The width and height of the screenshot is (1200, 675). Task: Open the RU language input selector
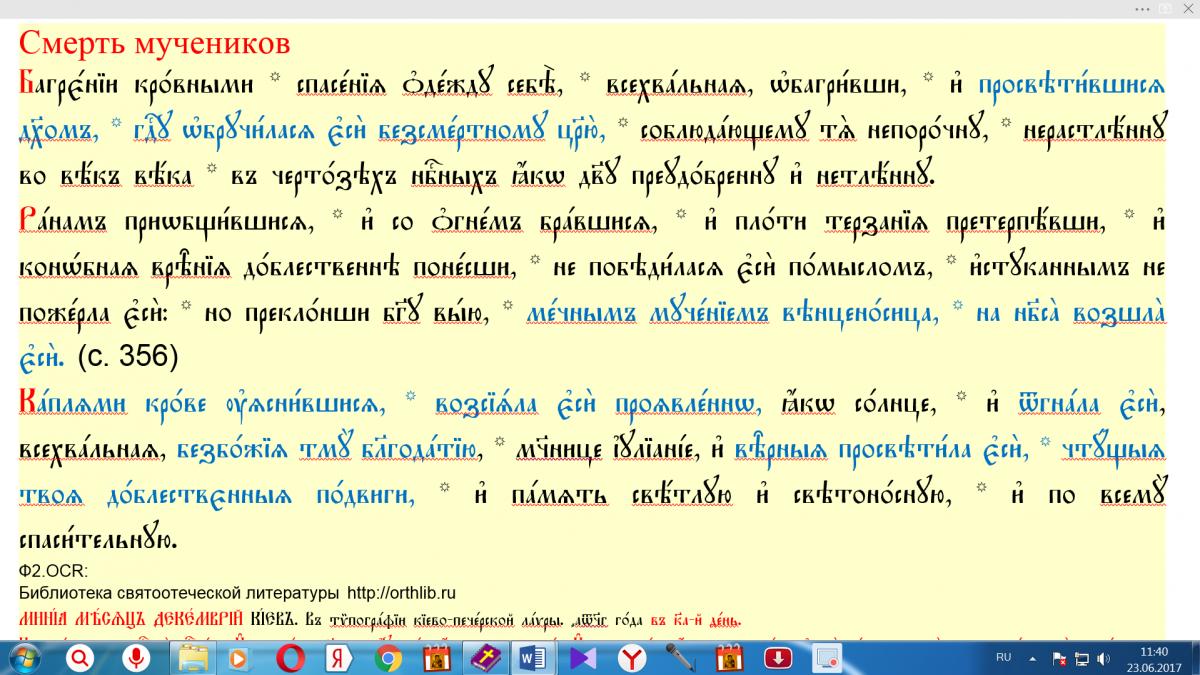[1003, 657]
